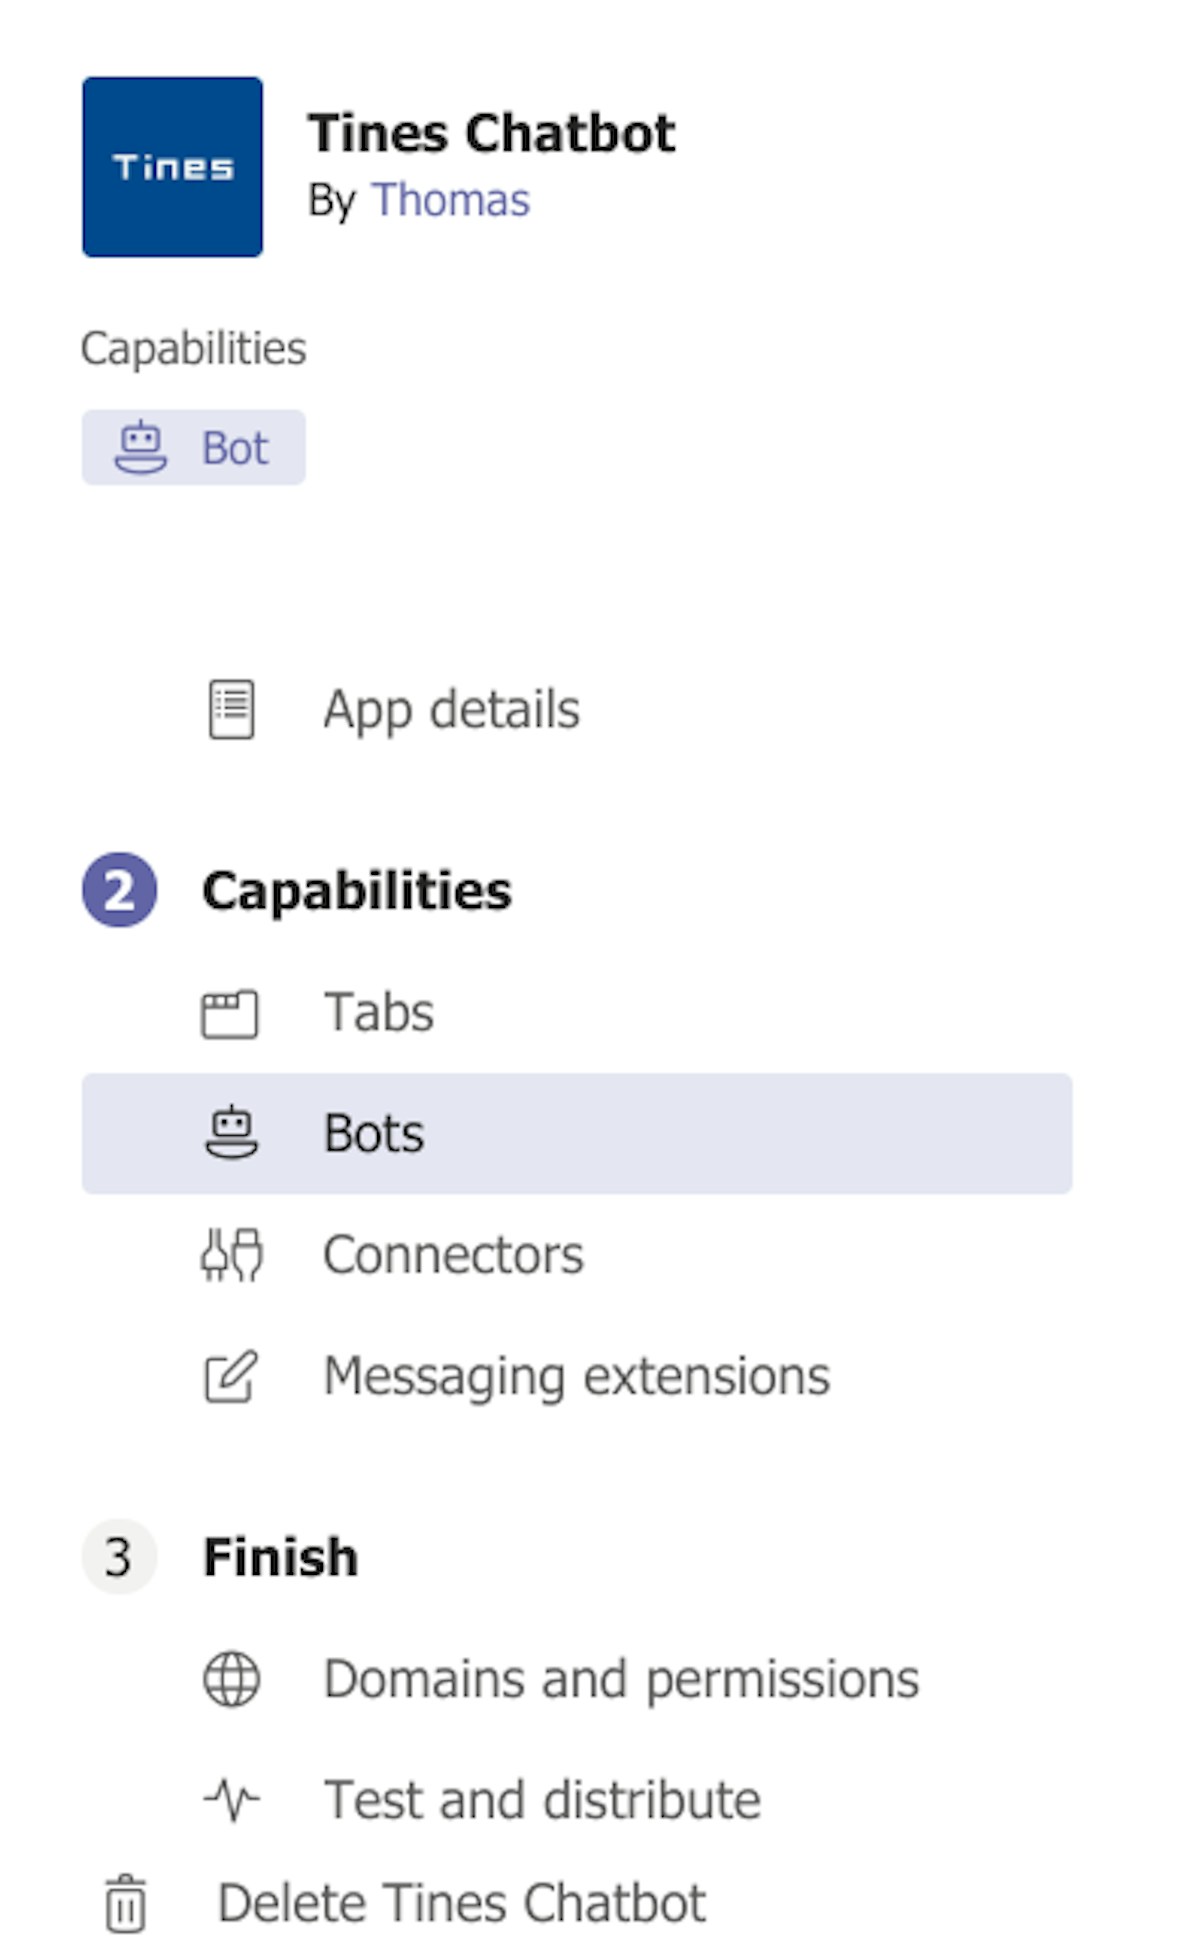Click the step 3 circle badge
Image resolution: width=1200 pixels, height=1958 pixels.
click(x=119, y=1557)
